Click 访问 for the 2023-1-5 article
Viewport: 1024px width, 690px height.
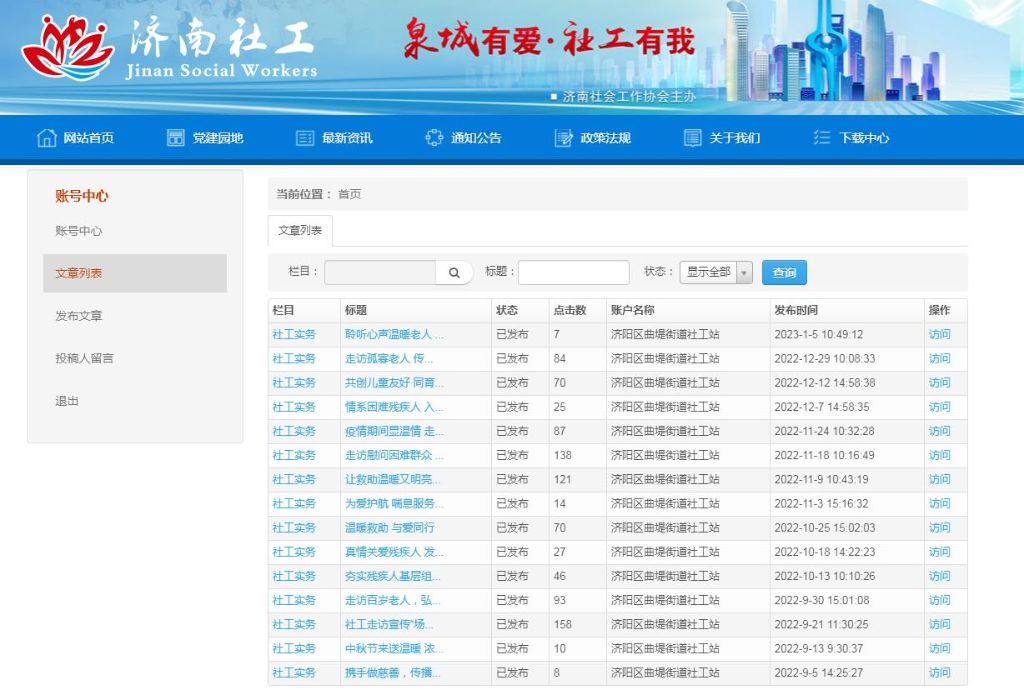[939, 335]
